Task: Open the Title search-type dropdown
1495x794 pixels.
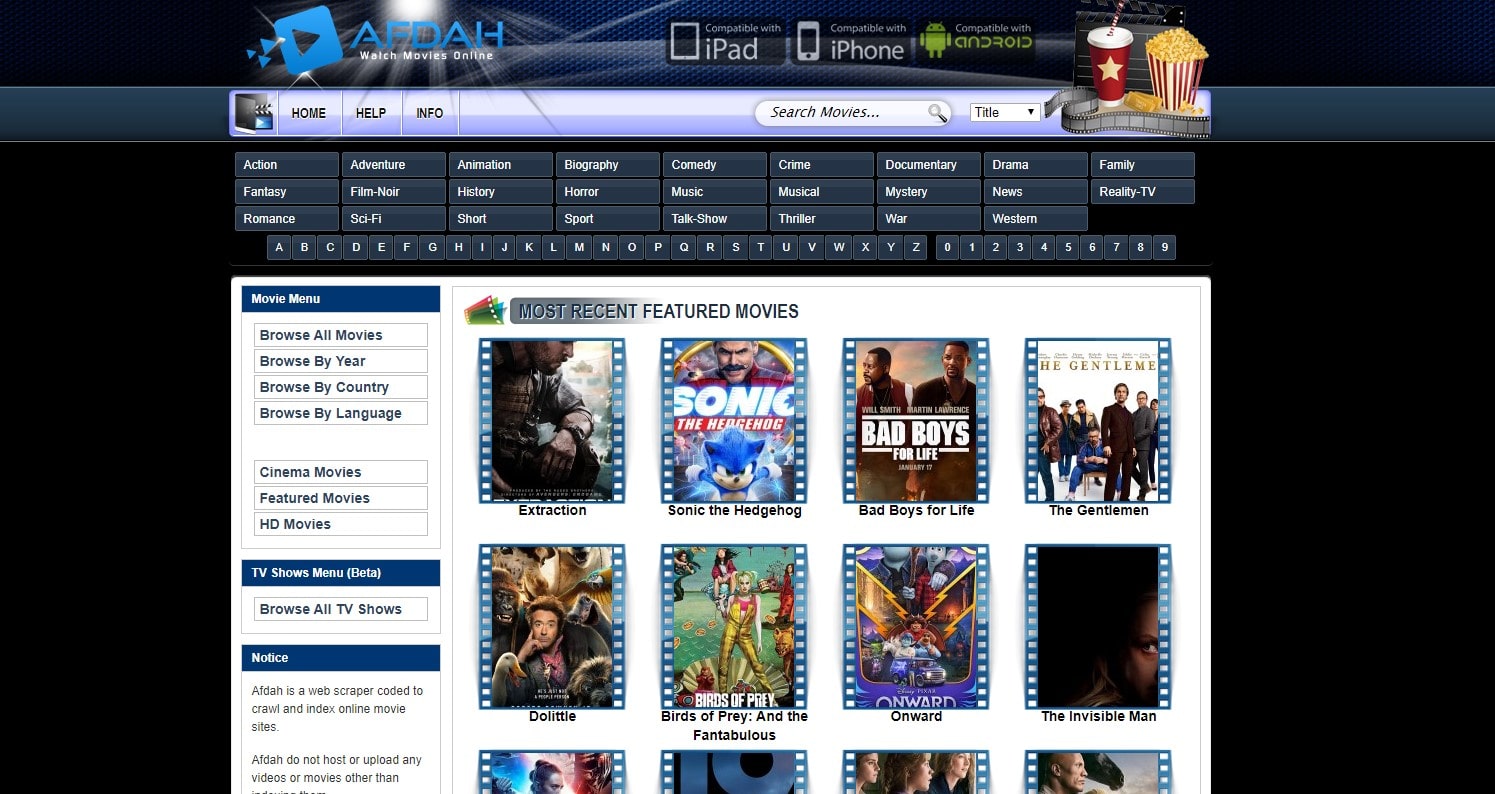Action: click(1005, 112)
